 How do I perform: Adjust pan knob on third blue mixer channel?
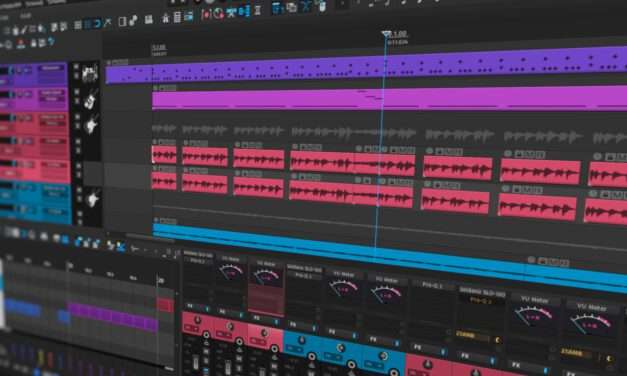point(383,355)
